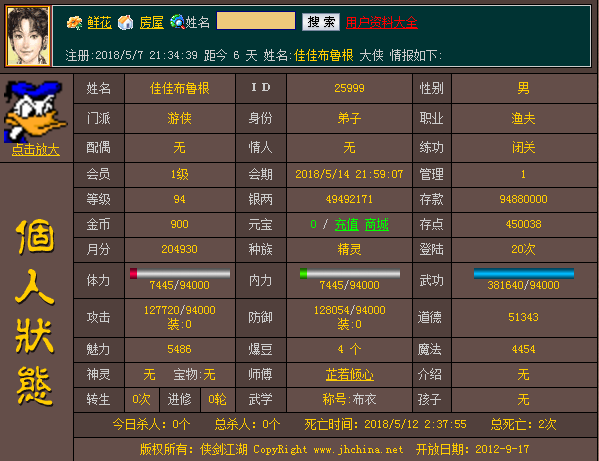Click the 点击放大 link under the avatar
The image size is (599, 461).
click(x=36, y=149)
